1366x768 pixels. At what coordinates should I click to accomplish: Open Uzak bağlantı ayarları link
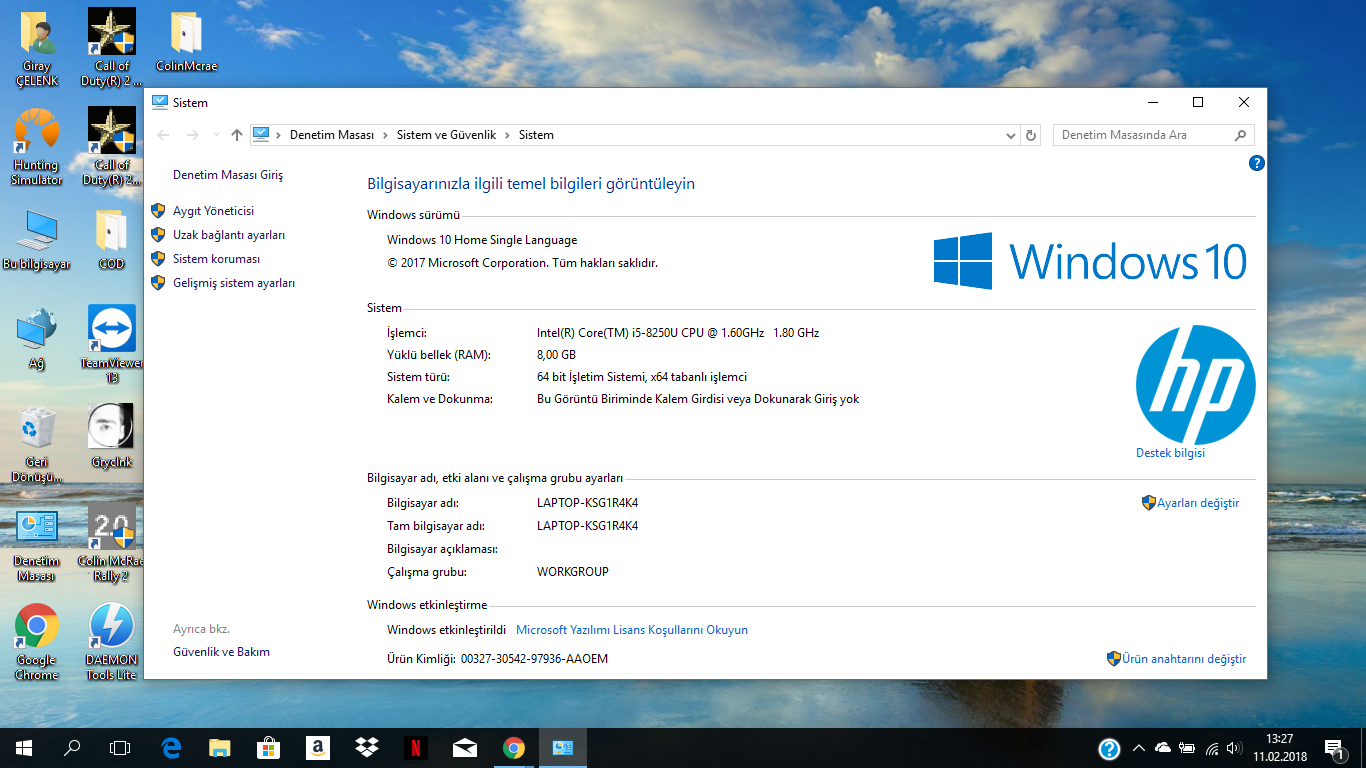click(x=229, y=235)
